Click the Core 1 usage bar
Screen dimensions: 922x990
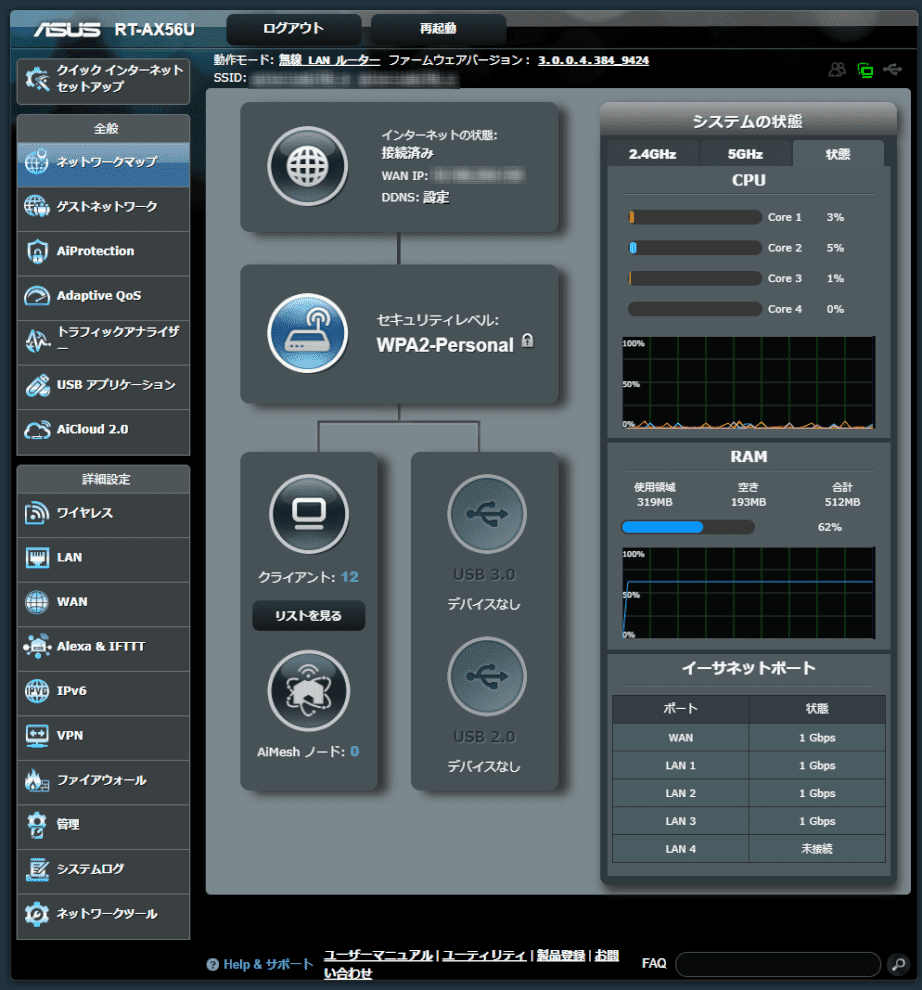coord(695,217)
